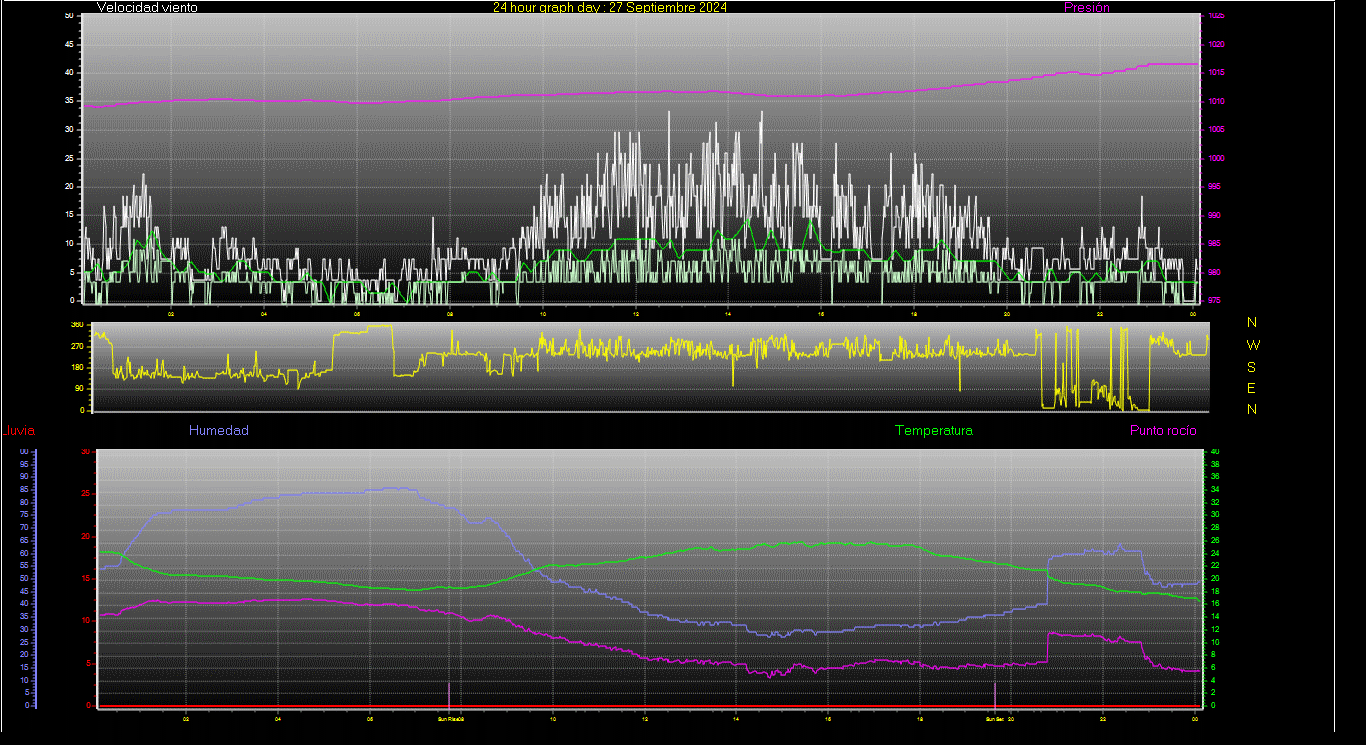This screenshot has width=1366, height=745.
Task: Click the red rain (lluvia) legend label
Action: point(19,431)
